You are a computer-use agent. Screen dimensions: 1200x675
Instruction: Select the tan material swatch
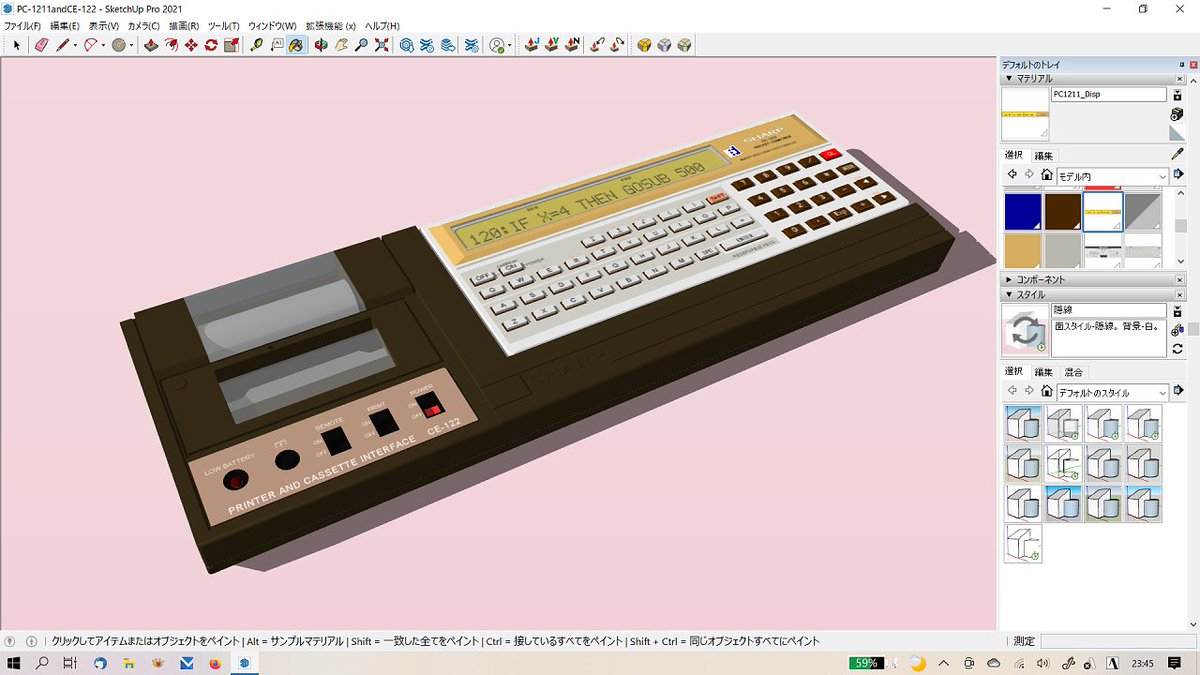pos(1023,251)
